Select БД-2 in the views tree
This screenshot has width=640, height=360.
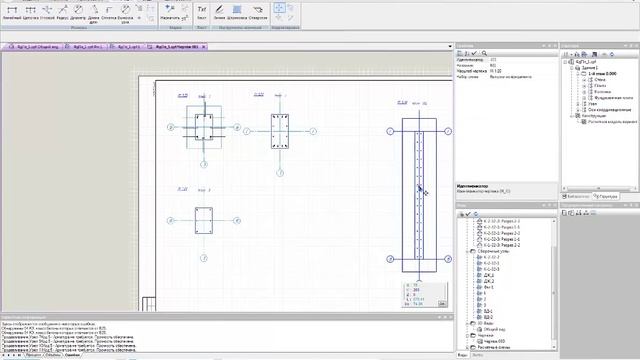click(488, 317)
